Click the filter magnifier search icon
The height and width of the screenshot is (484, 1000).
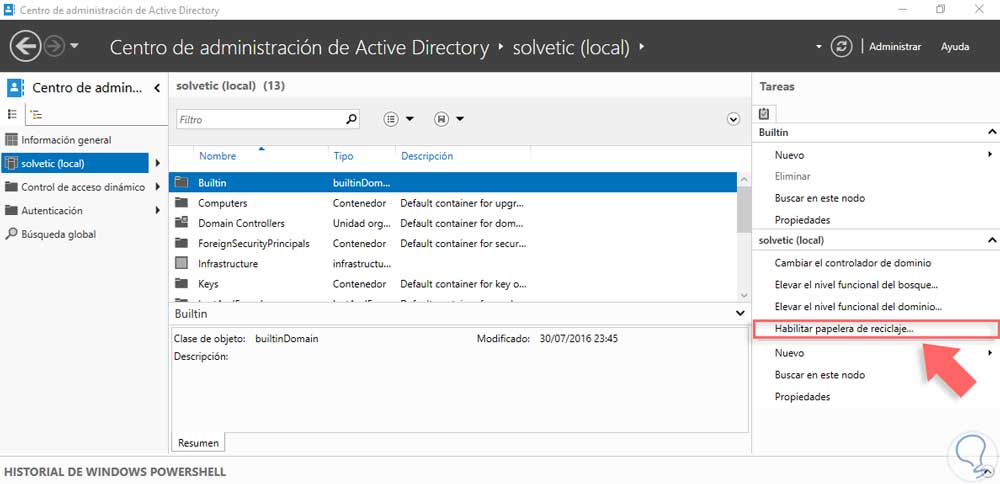click(351, 119)
